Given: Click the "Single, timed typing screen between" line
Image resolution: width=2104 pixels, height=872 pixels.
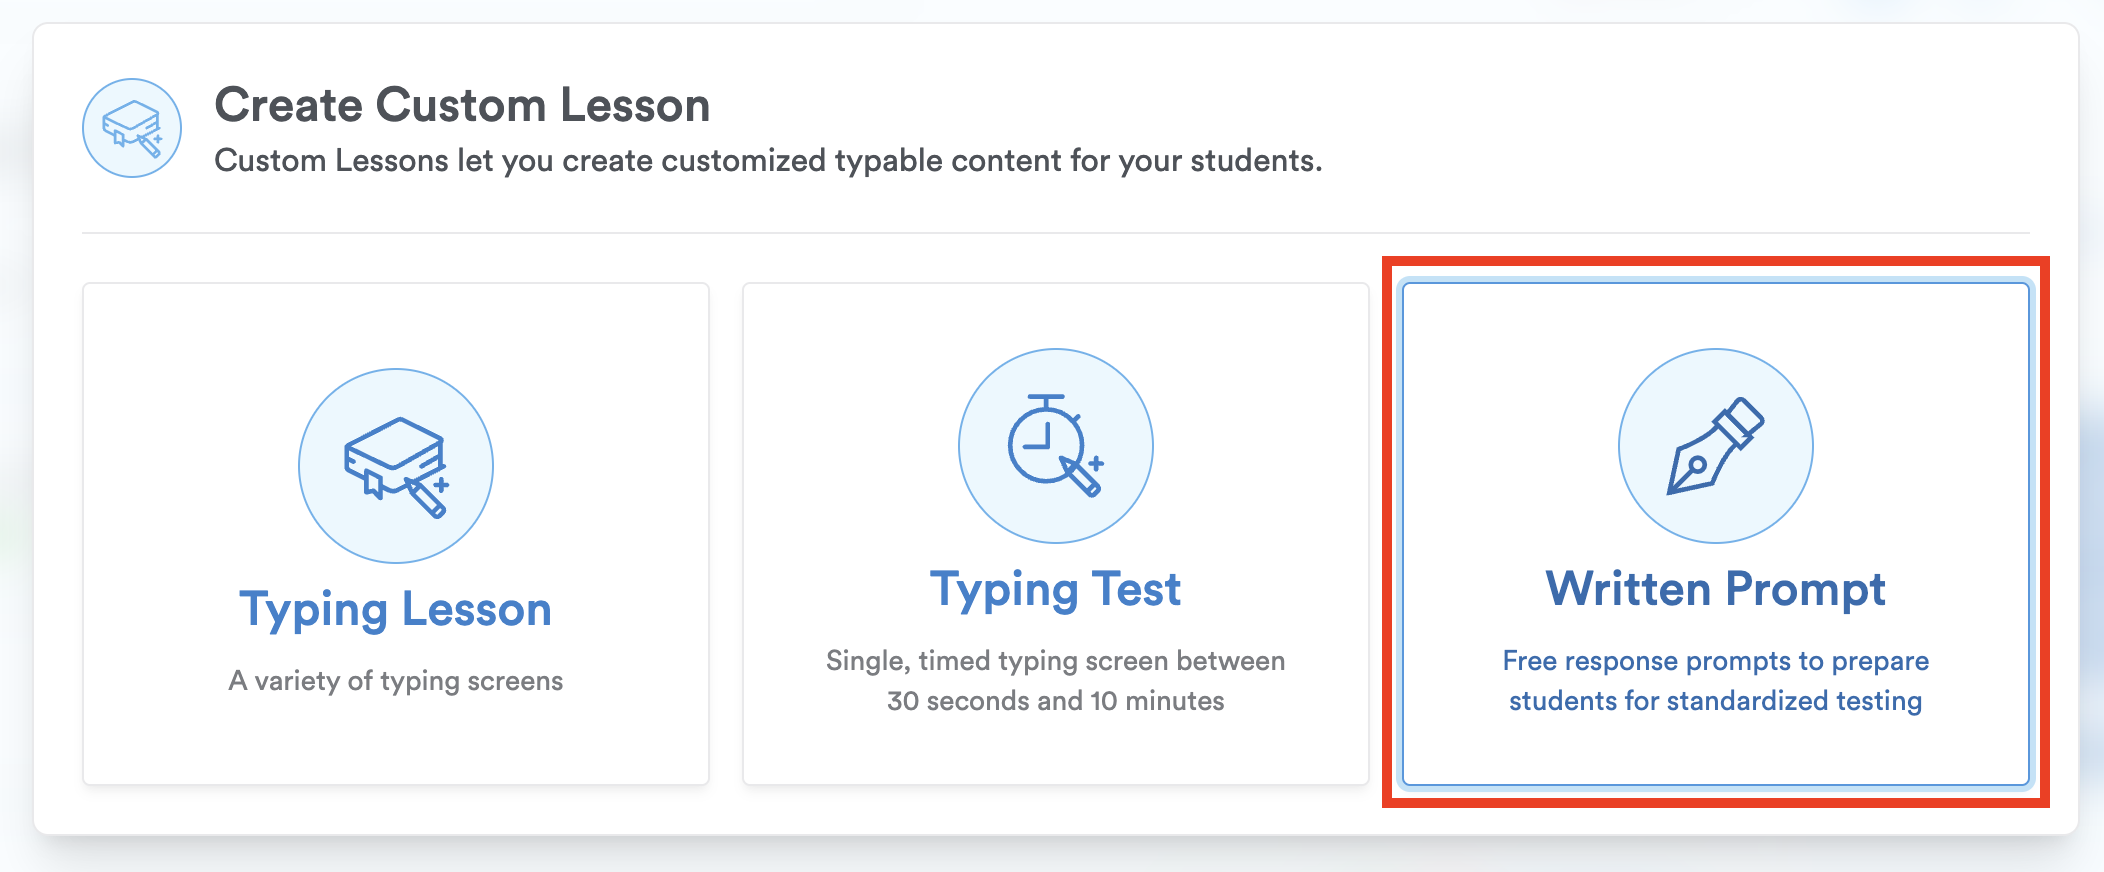Looking at the screenshot, I should pyautogui.click(x=1055, y=661).
